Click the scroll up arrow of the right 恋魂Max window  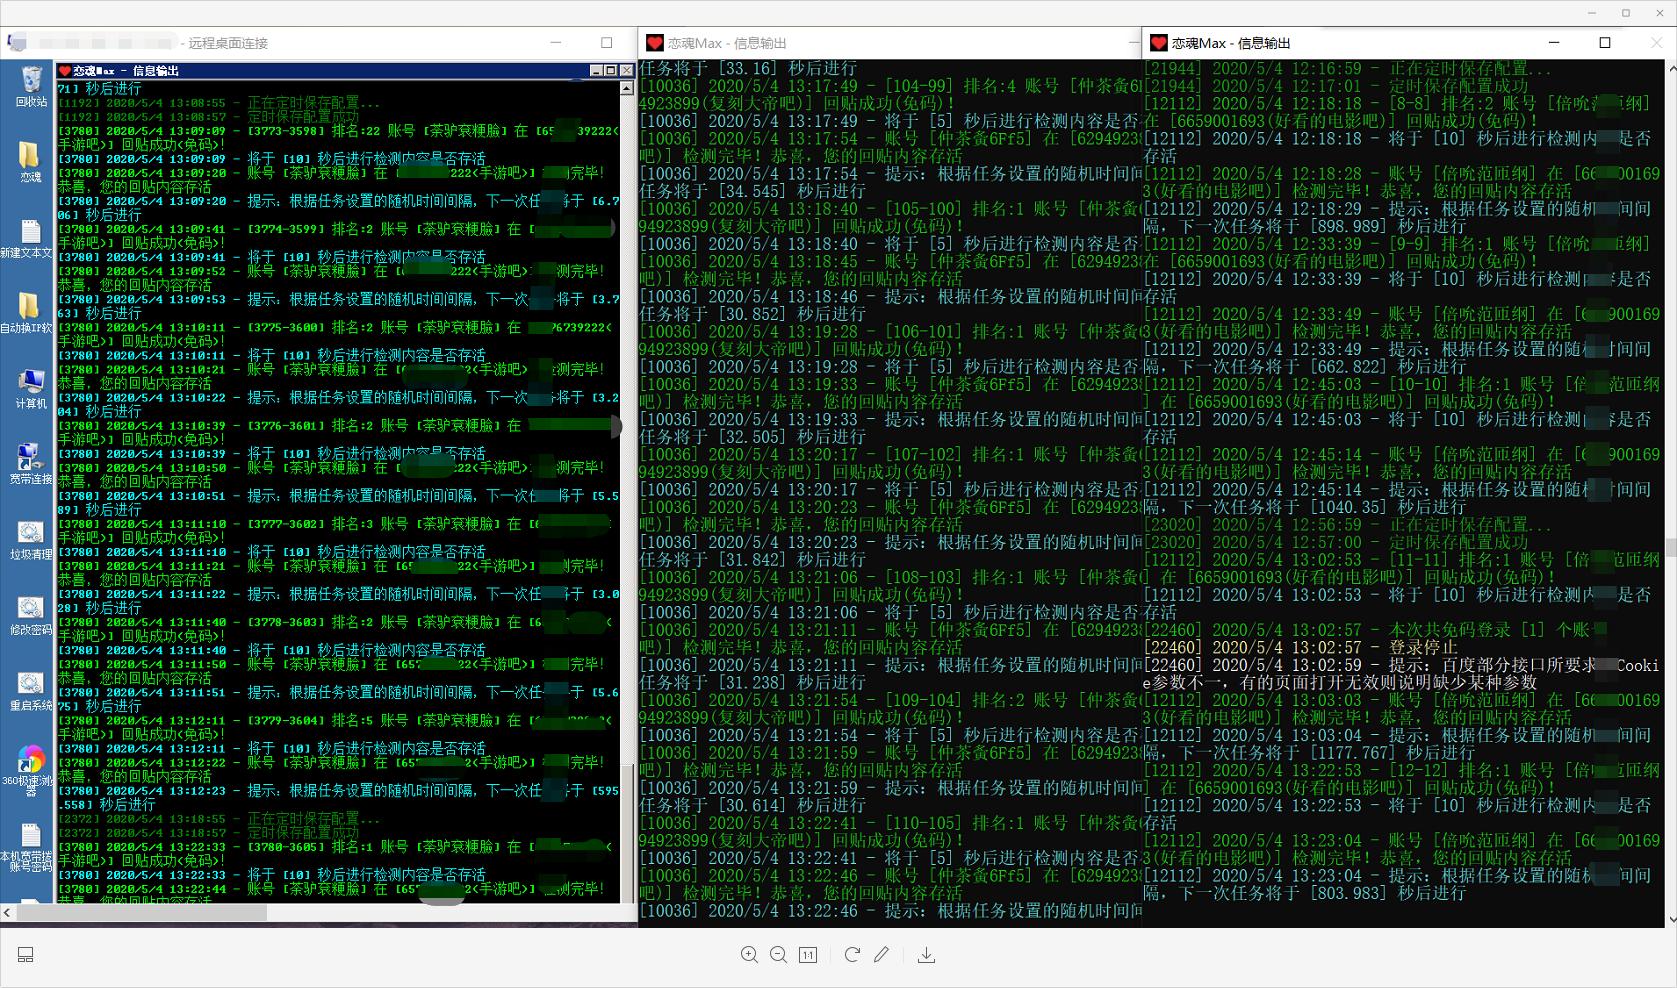point(1671,68)
